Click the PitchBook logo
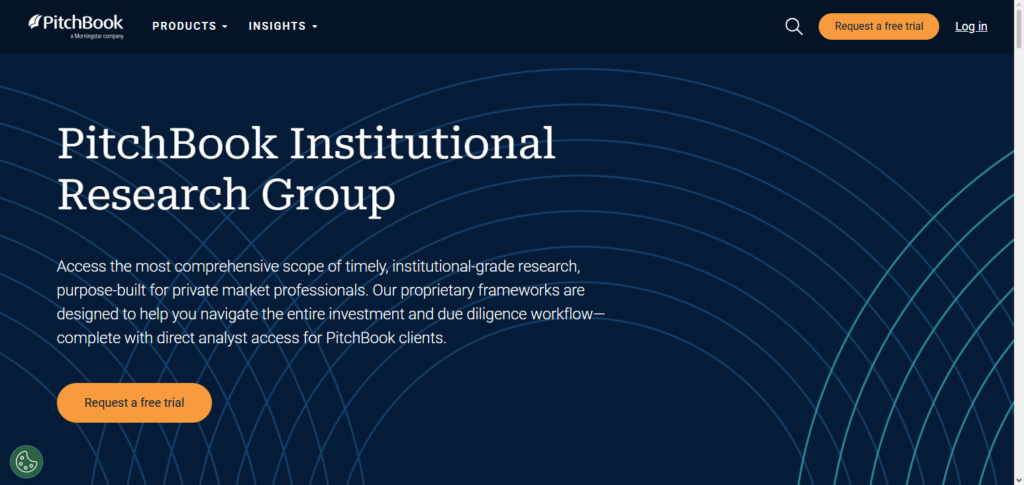 [76, 26]
